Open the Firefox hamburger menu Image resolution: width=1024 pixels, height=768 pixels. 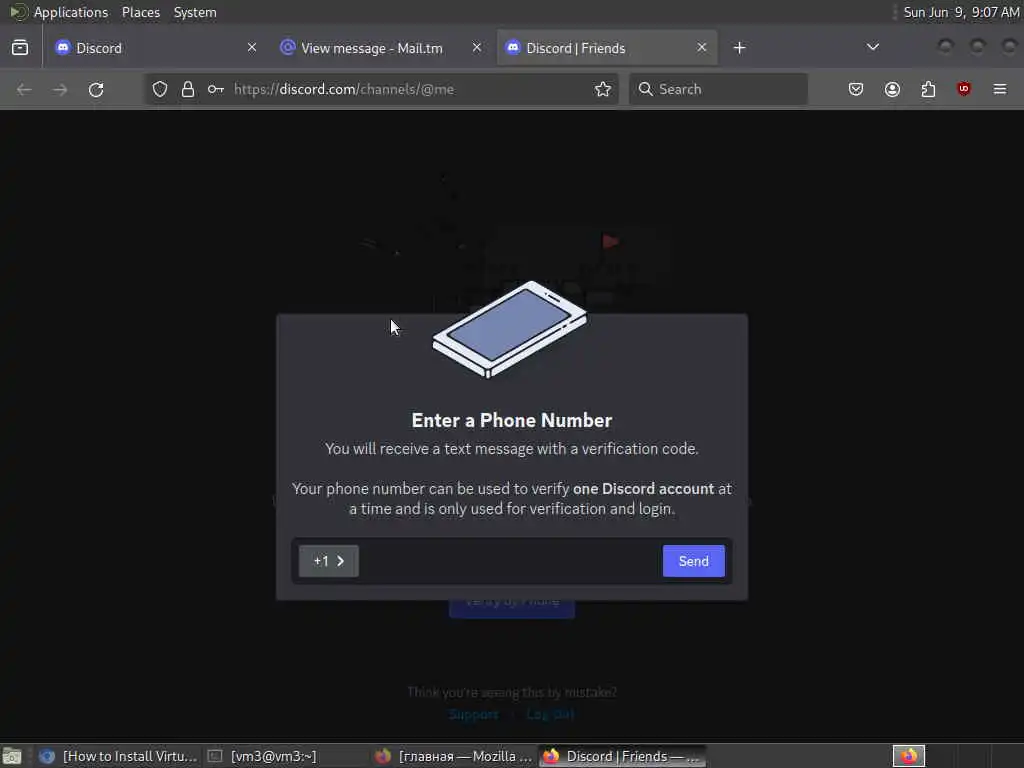(x=1000, y=89)
